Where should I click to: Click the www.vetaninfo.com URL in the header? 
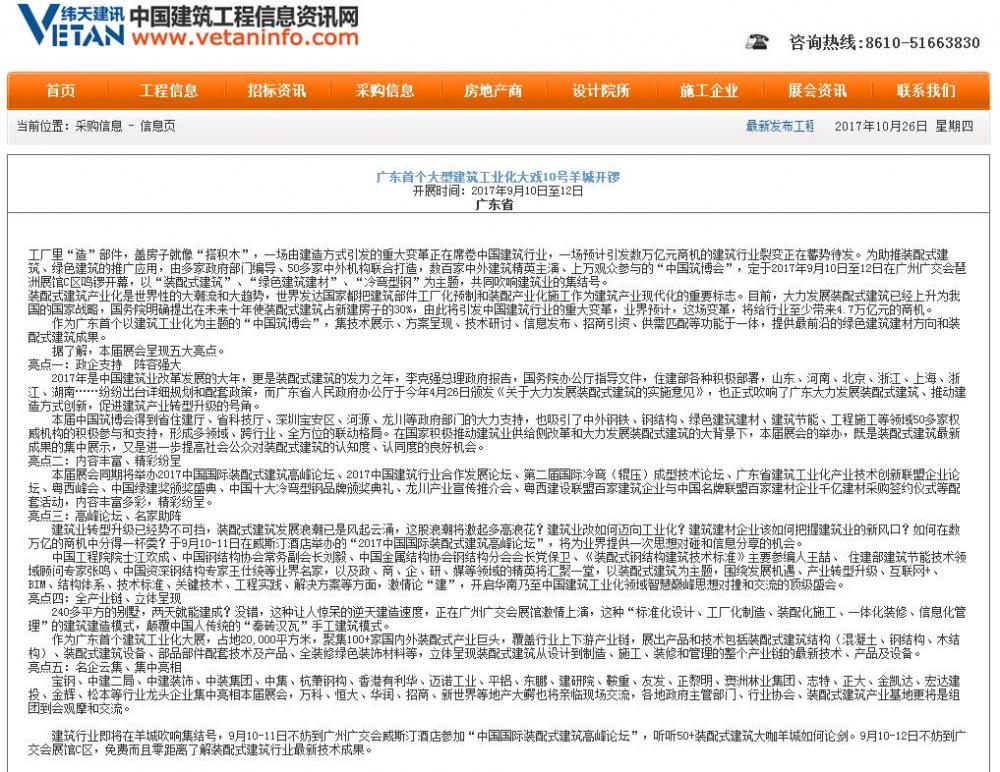(x=244, y=38)
